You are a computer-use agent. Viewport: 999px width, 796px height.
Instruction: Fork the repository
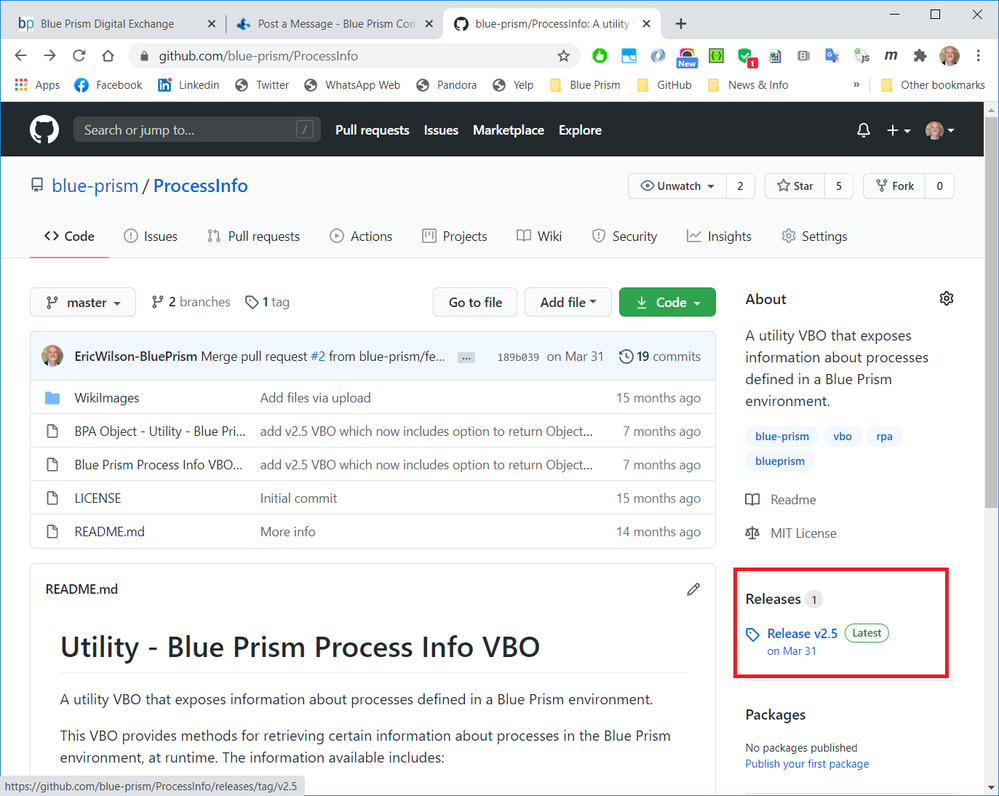click(895, 186)
